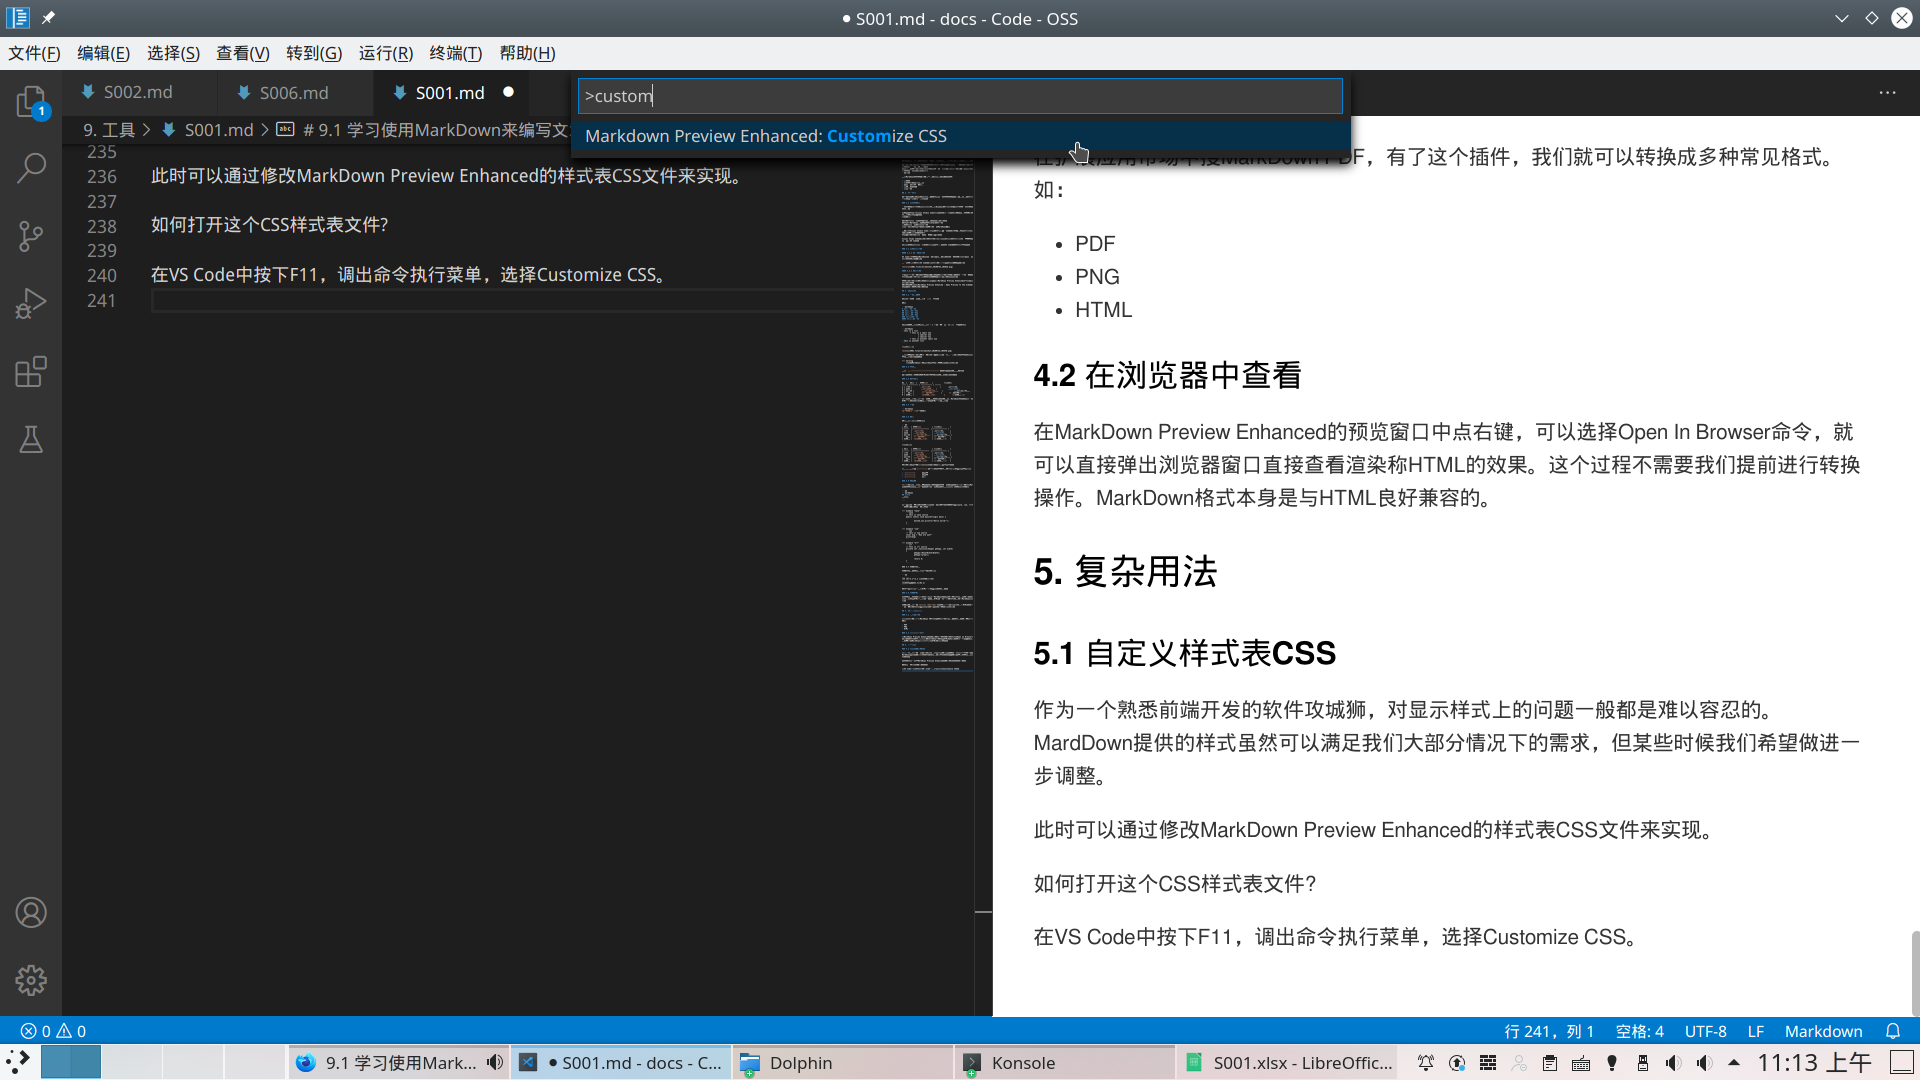This screenshot has width=1920, height=1080.
Task: Click errors and warnings count in status bar
Action: [x=54, y=1031]
